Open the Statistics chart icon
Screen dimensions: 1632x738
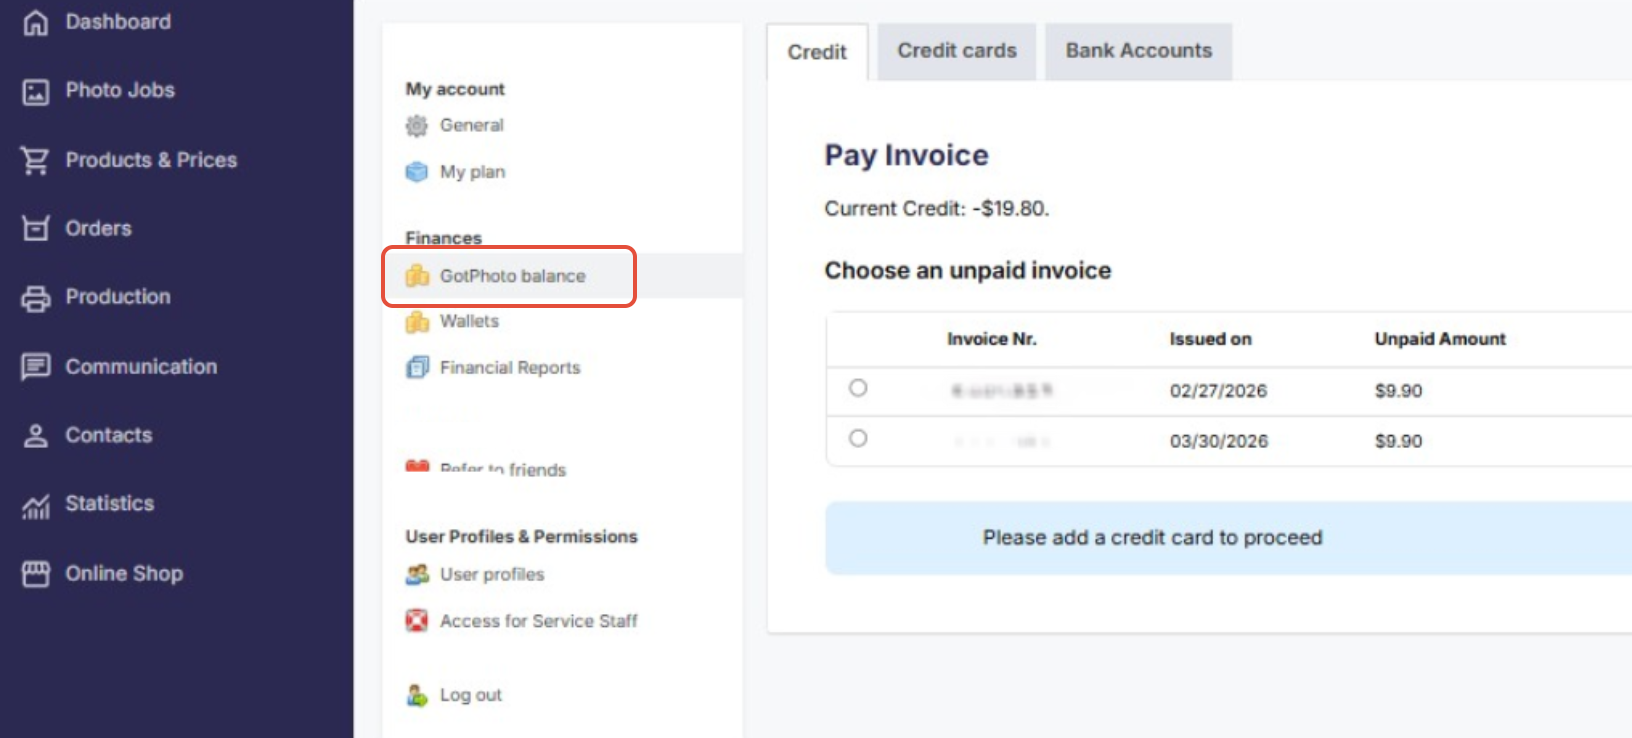coord(35,503)
